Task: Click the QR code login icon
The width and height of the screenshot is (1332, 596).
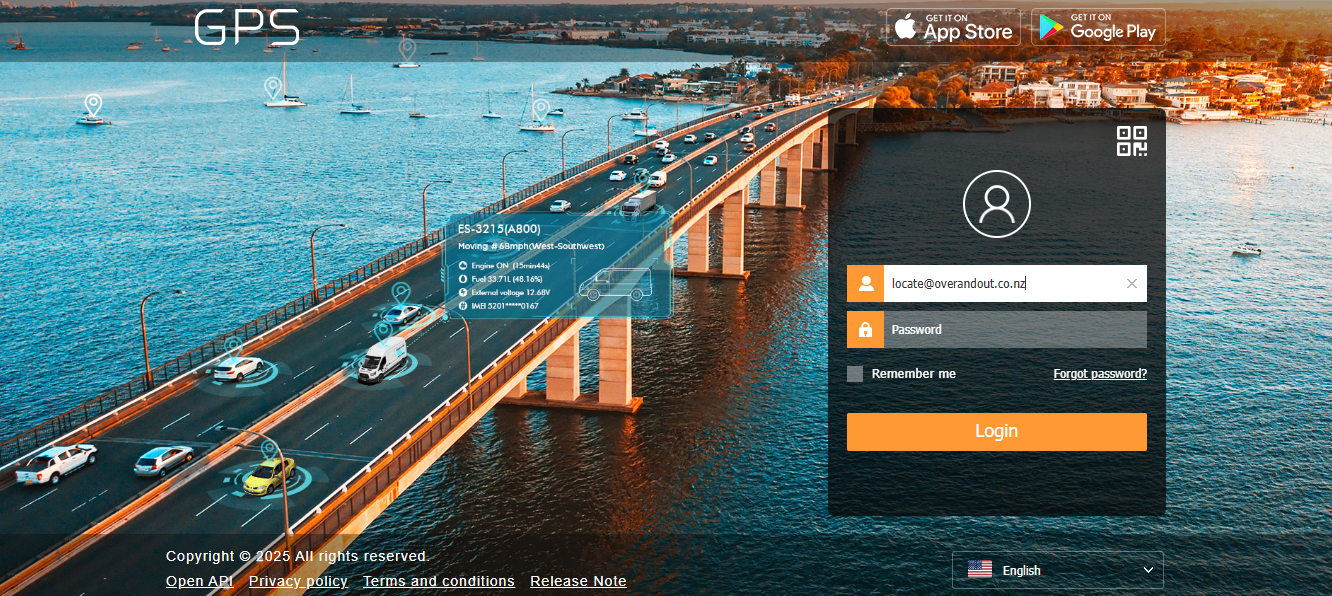Action: pyautogui.click(x=1132, y=142)
